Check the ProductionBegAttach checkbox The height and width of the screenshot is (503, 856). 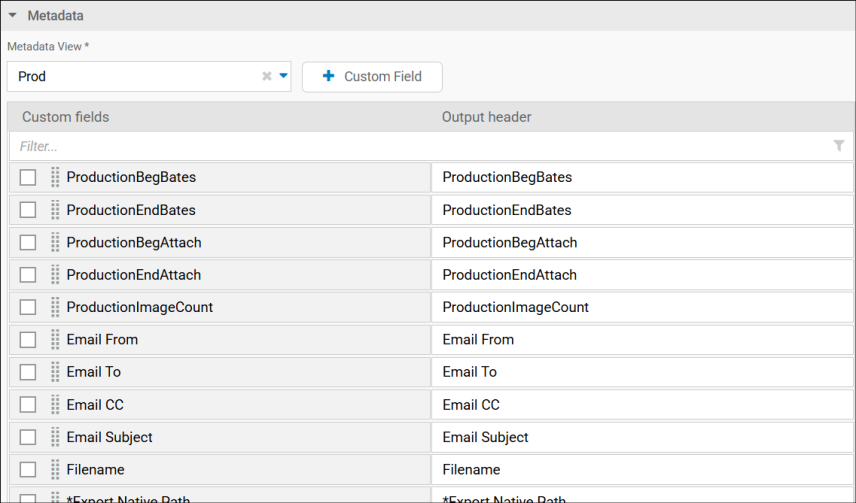click(28, 242)
